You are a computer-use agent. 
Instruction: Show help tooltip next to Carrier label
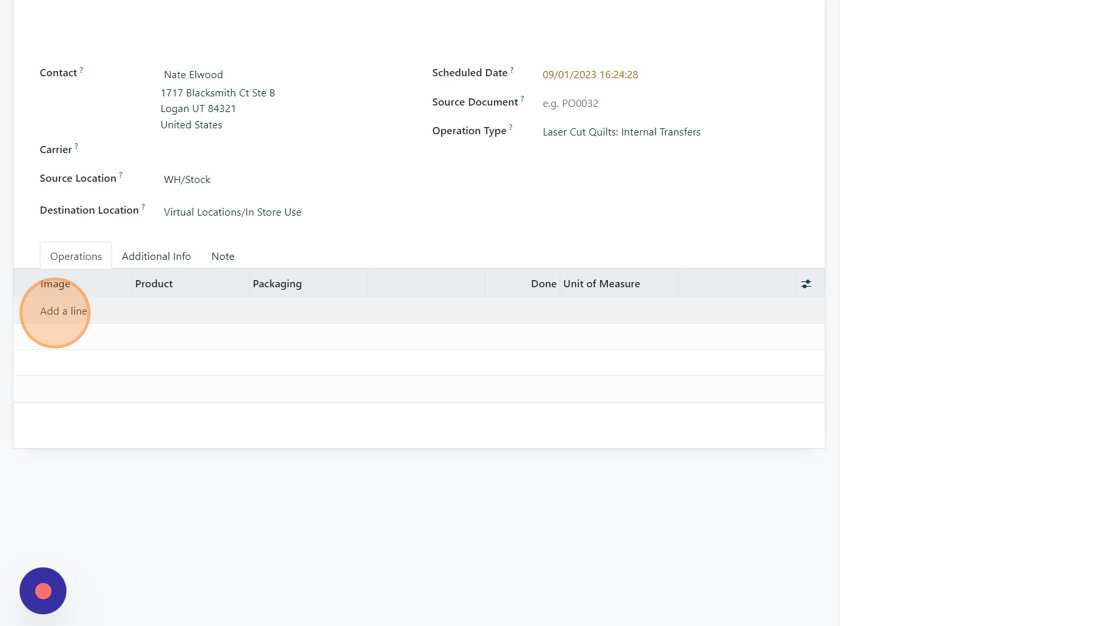tap(76, 146)
